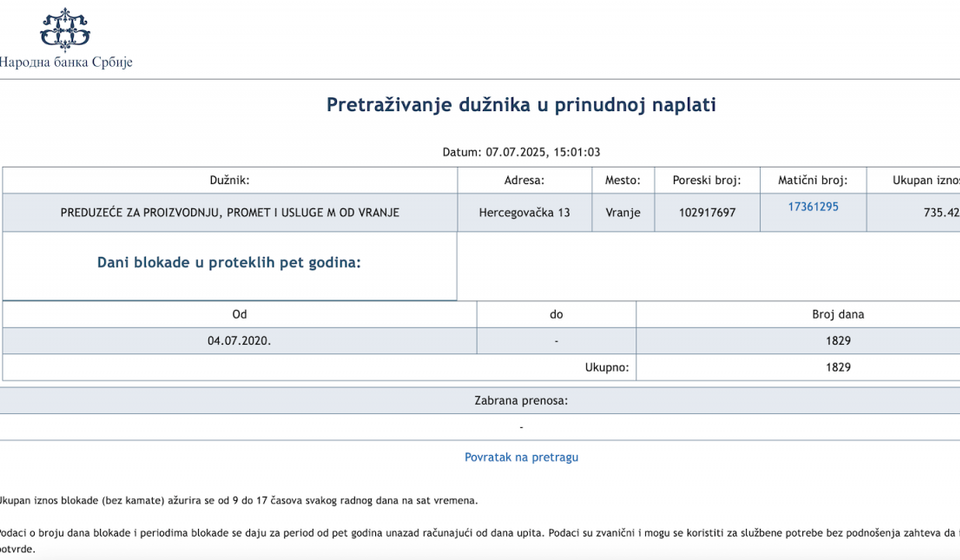Screen dimensions: 960x560
Task: Click the Matični broj: column header
Action: 812,181
